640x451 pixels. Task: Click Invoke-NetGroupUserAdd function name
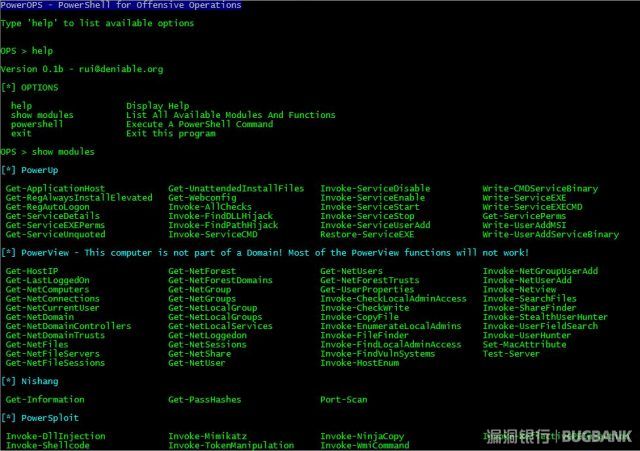pyautogui.click(x=540, y=271)
